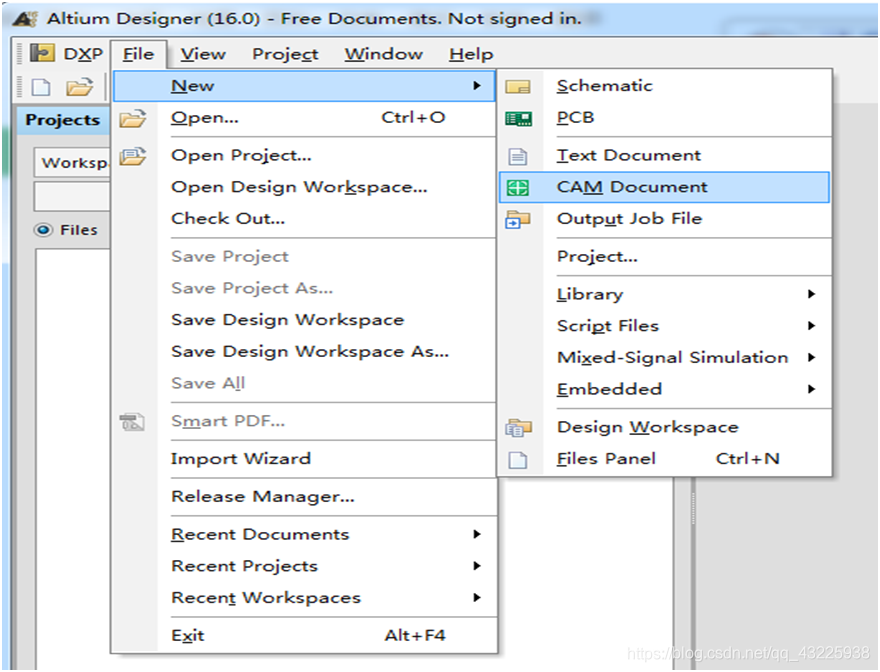Click the Output Job File icon

tap(517, 219)
